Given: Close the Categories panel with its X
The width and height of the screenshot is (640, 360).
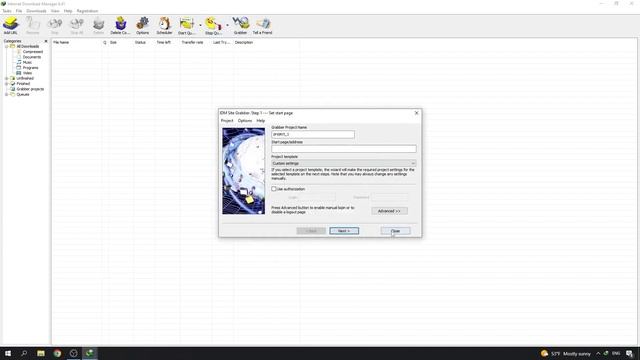Looking at the screenshot, I should (x=46, y=41).
